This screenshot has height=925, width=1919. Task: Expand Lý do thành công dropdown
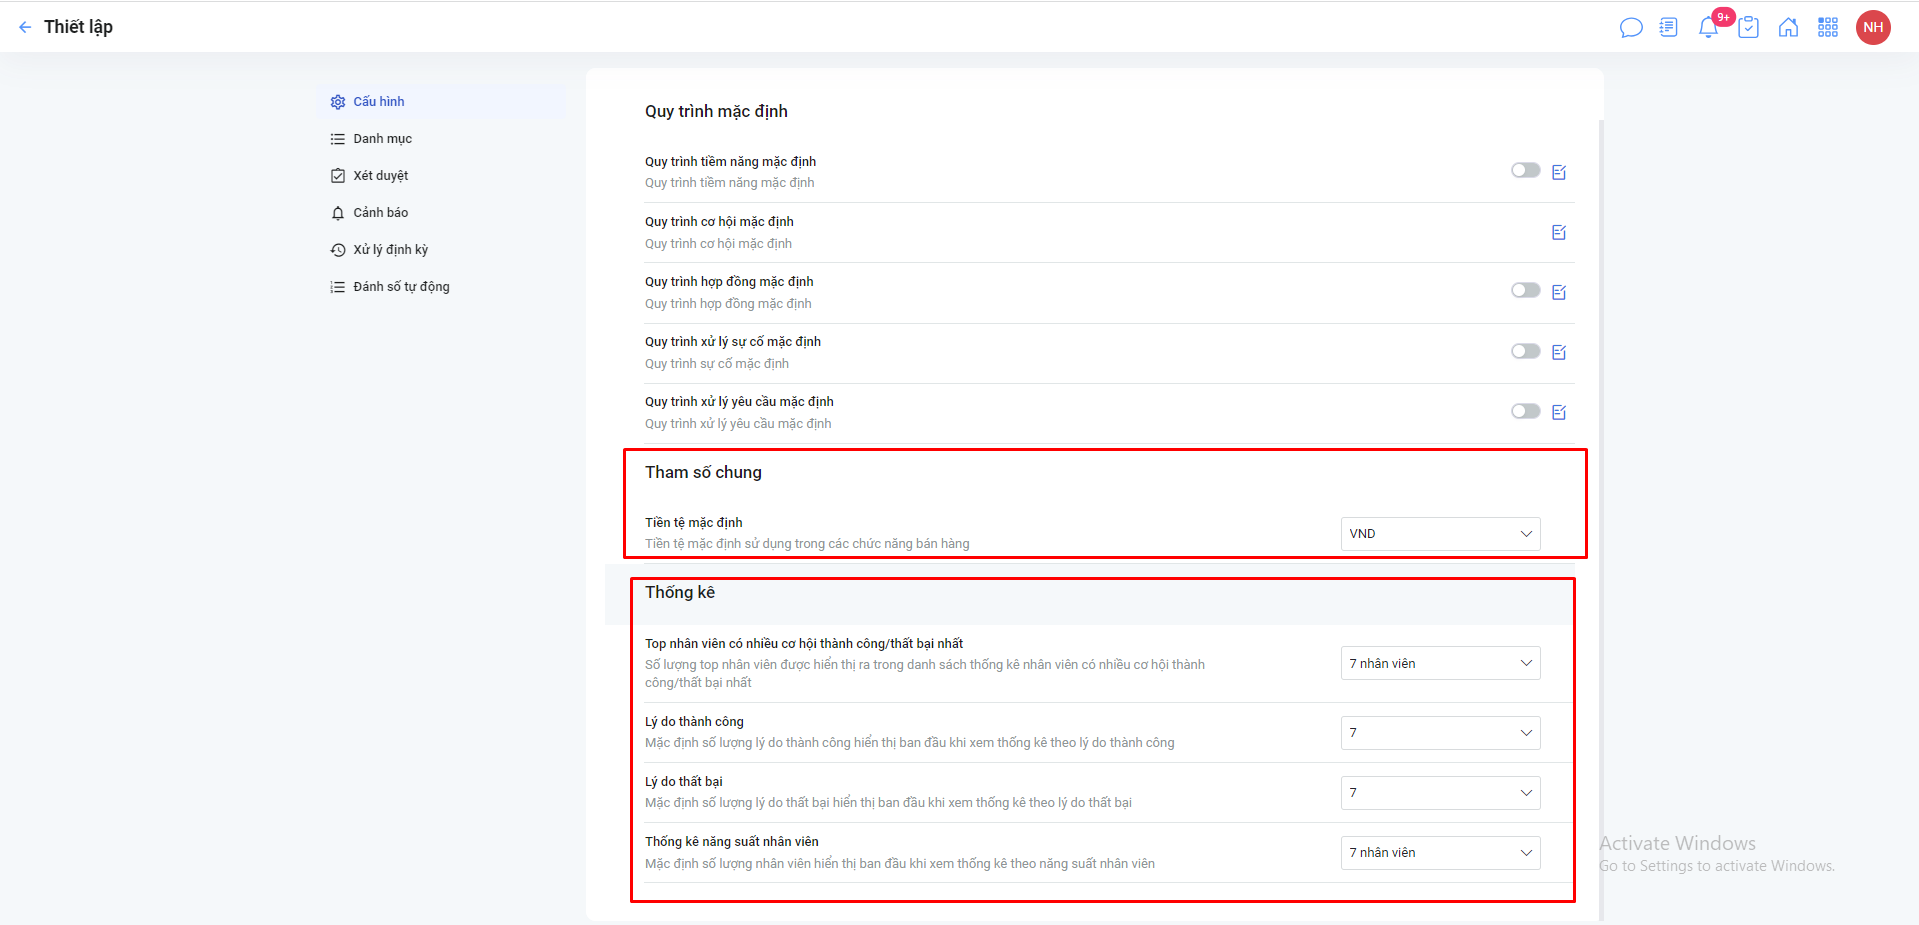[1439, 733]
